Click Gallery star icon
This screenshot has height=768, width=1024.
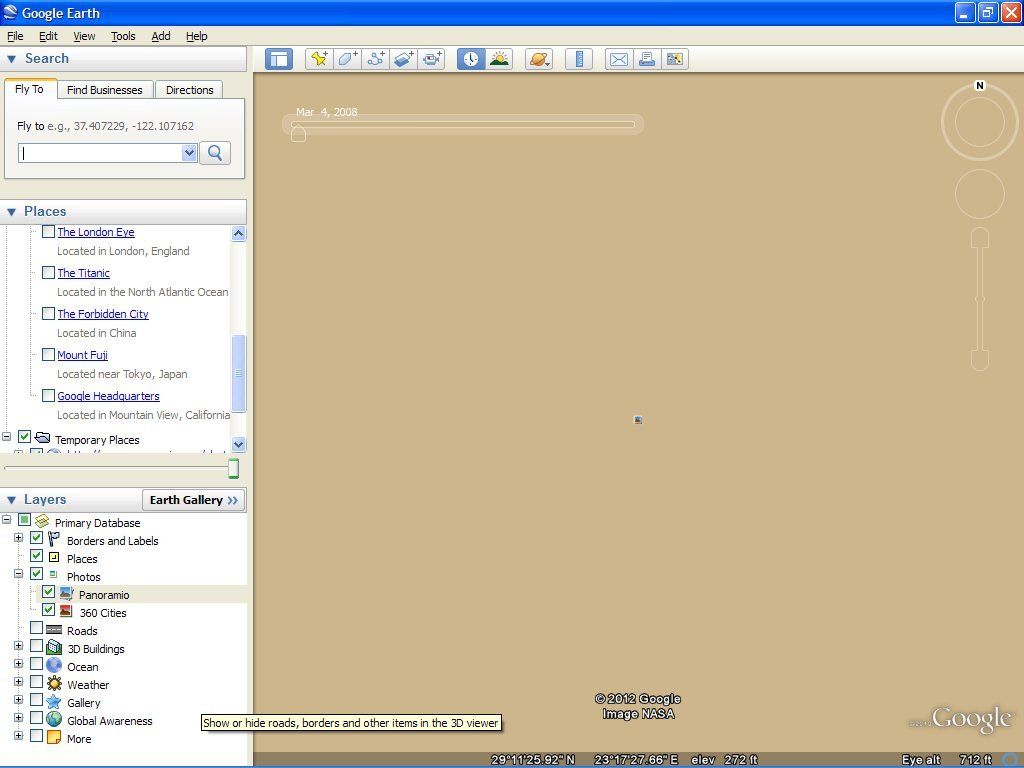[54, 702]
